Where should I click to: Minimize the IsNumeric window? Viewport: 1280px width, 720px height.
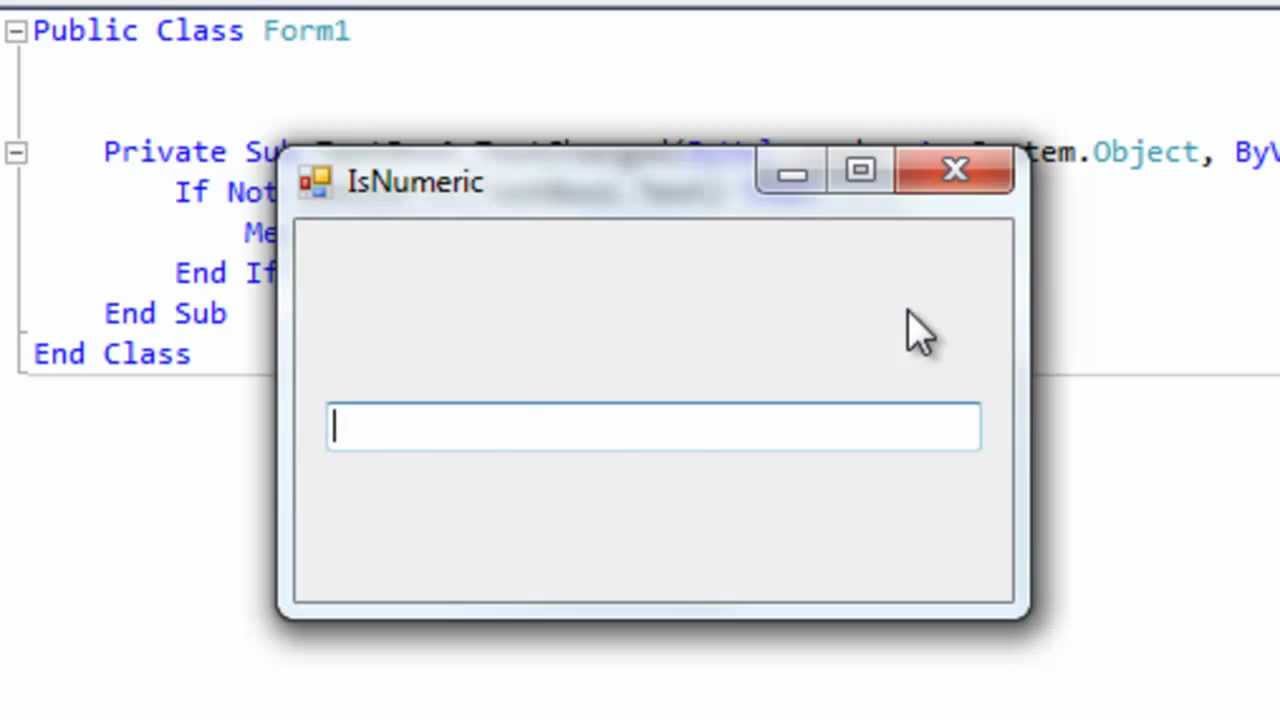(x=791, y=172)
